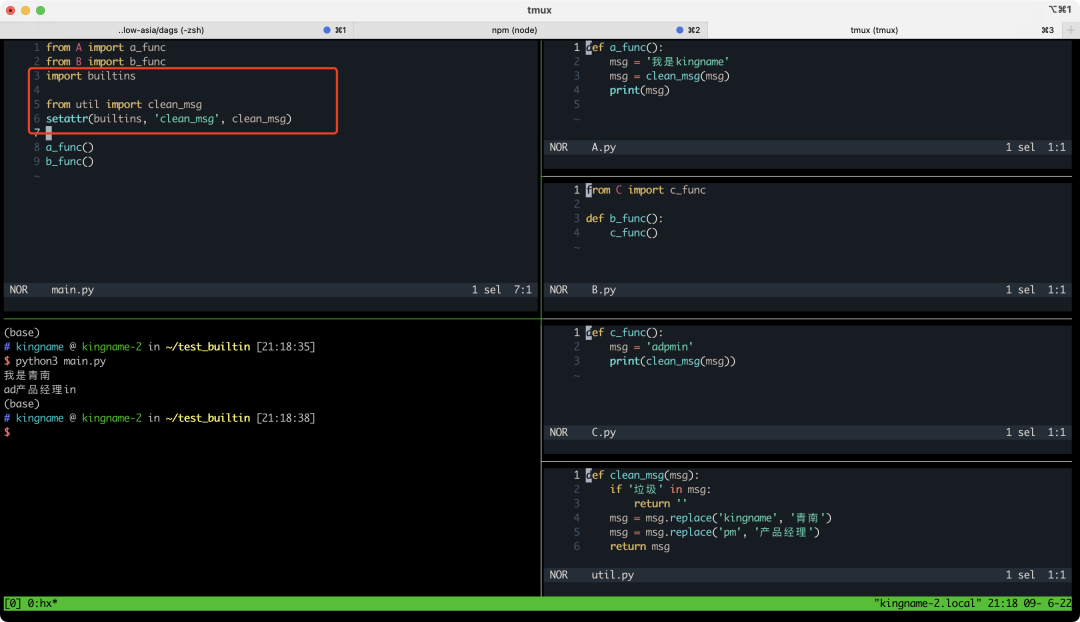Image resolution: width=1080 pixels, height=622 pixels.
Task: Switch to the low-asia/dags zsh tab
Action: click(160, 30)
